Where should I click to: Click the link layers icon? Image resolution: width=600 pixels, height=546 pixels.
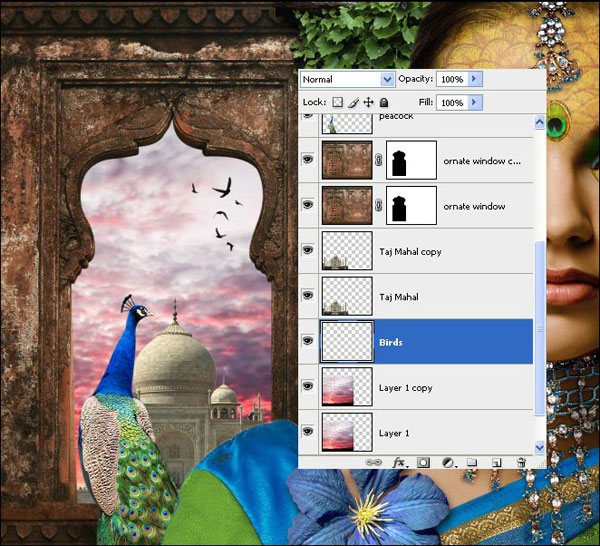click(x=373, y=462)
